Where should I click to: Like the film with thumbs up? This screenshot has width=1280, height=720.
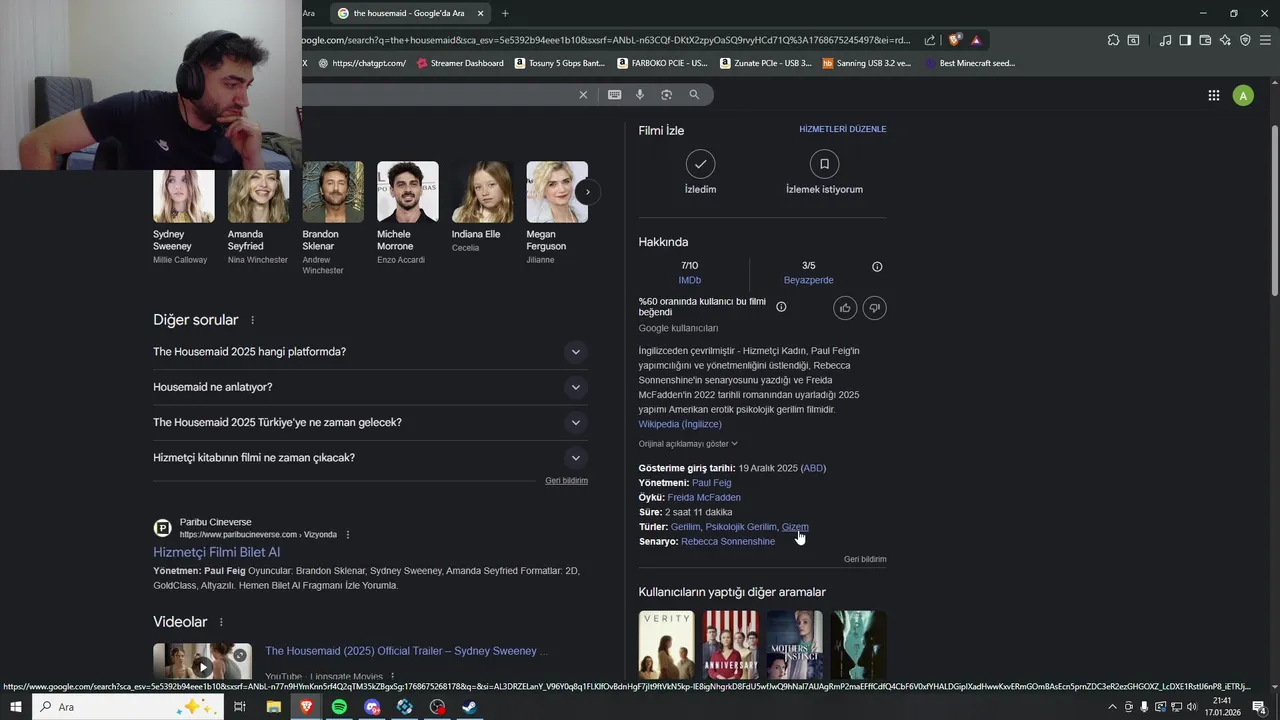(x=845, y=308)
